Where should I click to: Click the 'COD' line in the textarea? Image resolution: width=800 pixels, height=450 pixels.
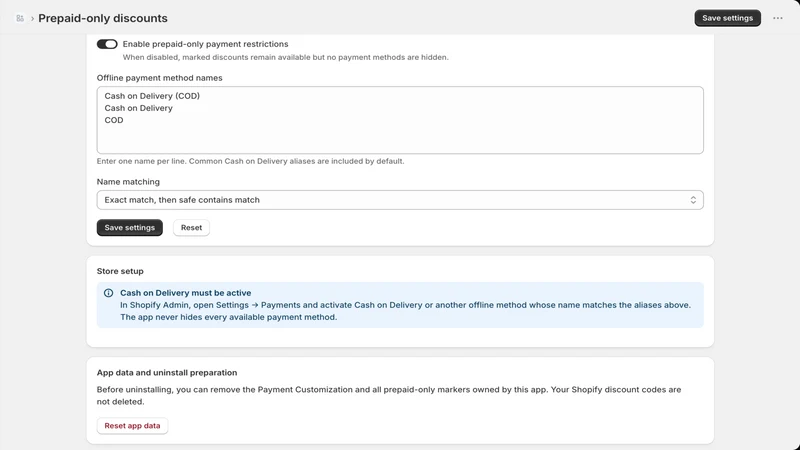(x=114, y=120)
